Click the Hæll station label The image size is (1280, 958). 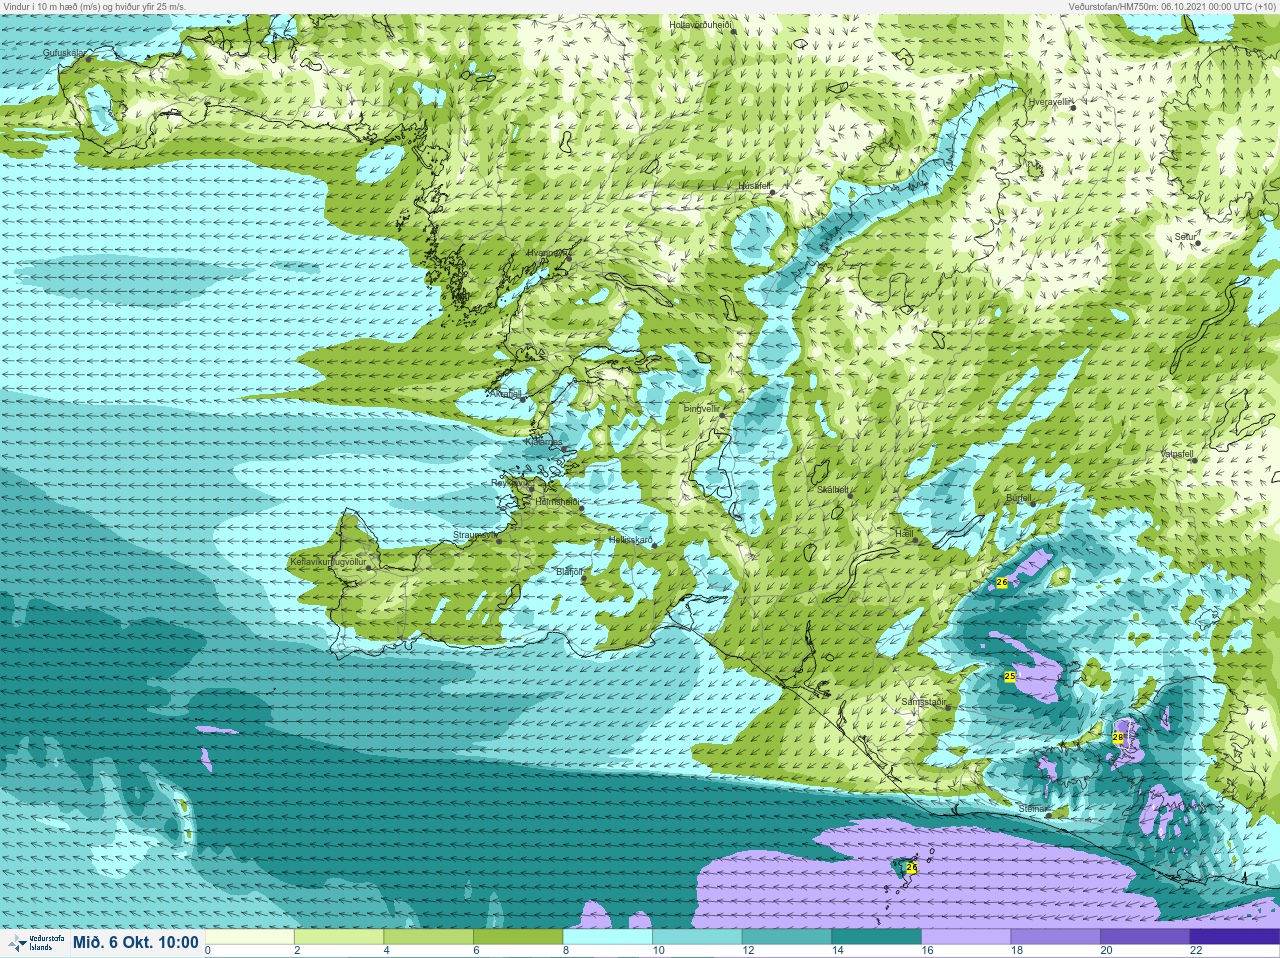904,534
